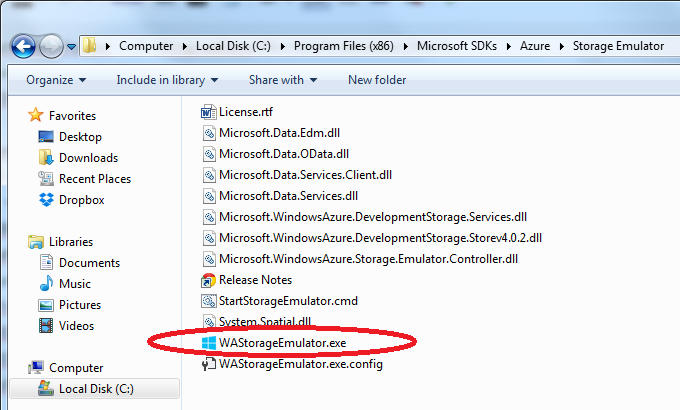The width and height of the screenshot is (680, 410).
Task: Select Program Files (x86) breadcrumb segment
Action: [343, 46]
